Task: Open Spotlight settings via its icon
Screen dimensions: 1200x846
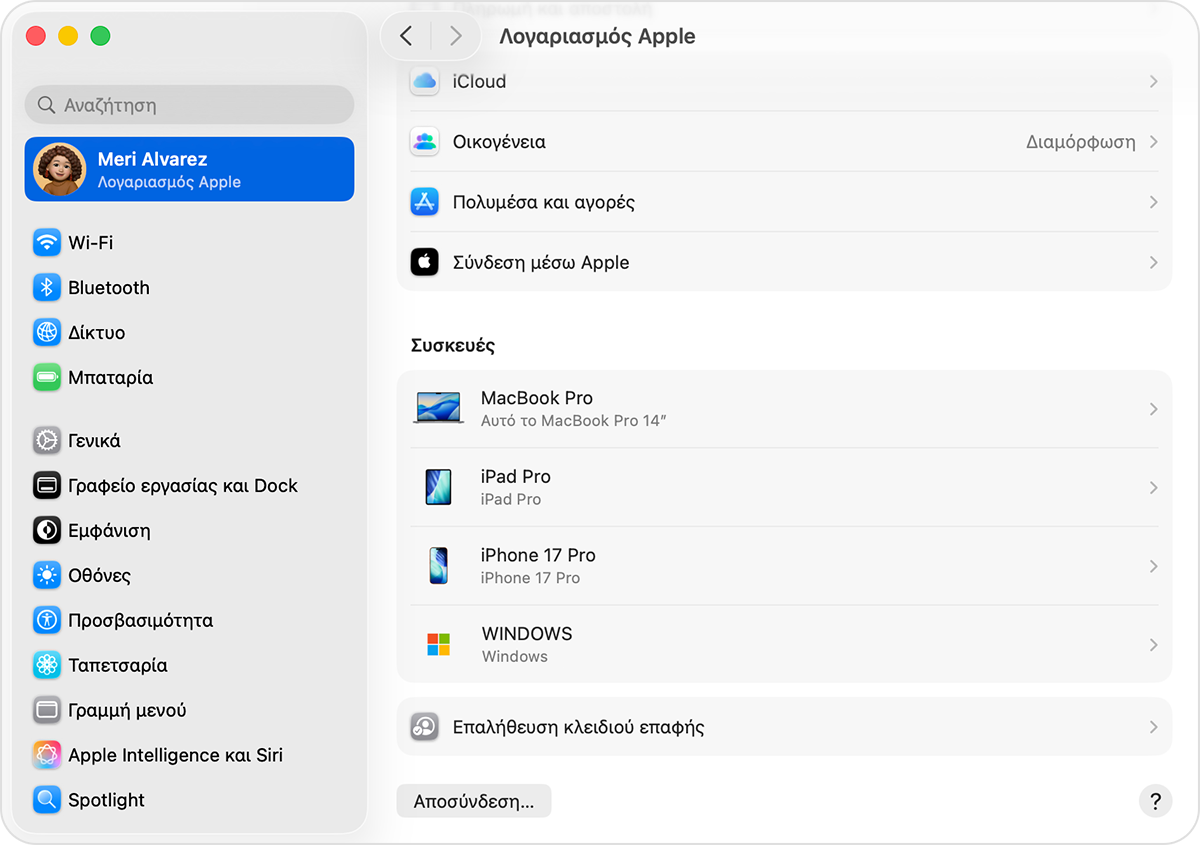Action: (47, 799)
